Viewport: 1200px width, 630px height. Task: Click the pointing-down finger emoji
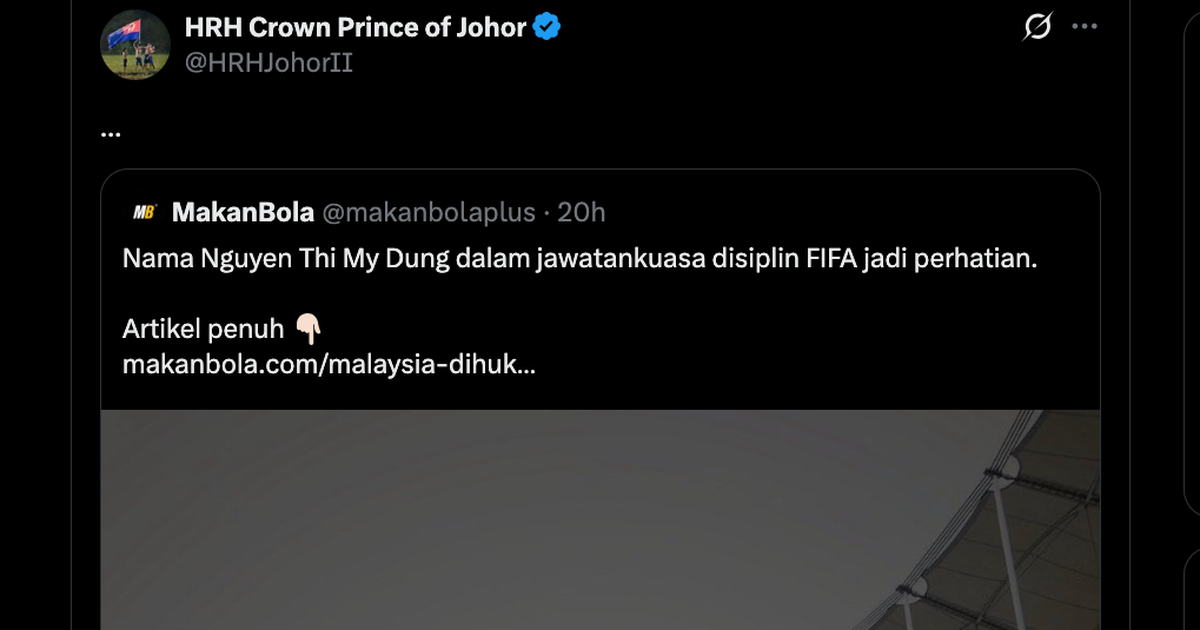tap(308, 328)
